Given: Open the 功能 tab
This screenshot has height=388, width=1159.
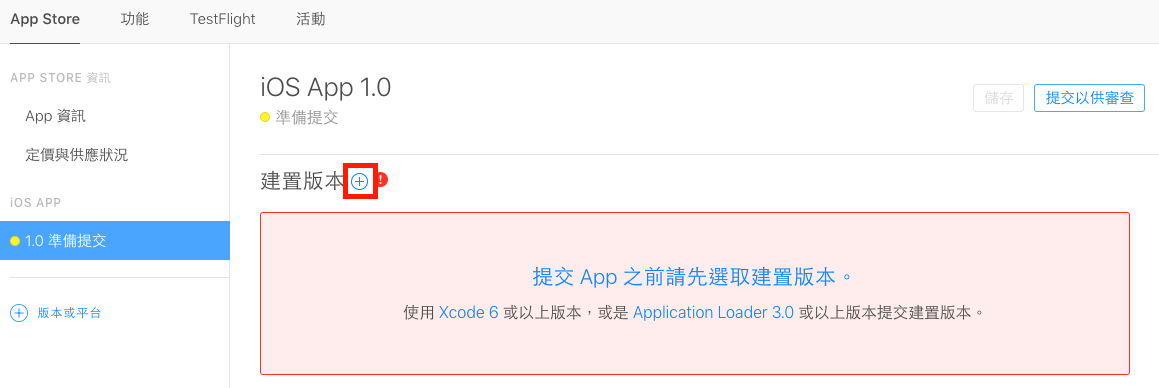Looking at the screenshot, I should click(x=135, y=20).
